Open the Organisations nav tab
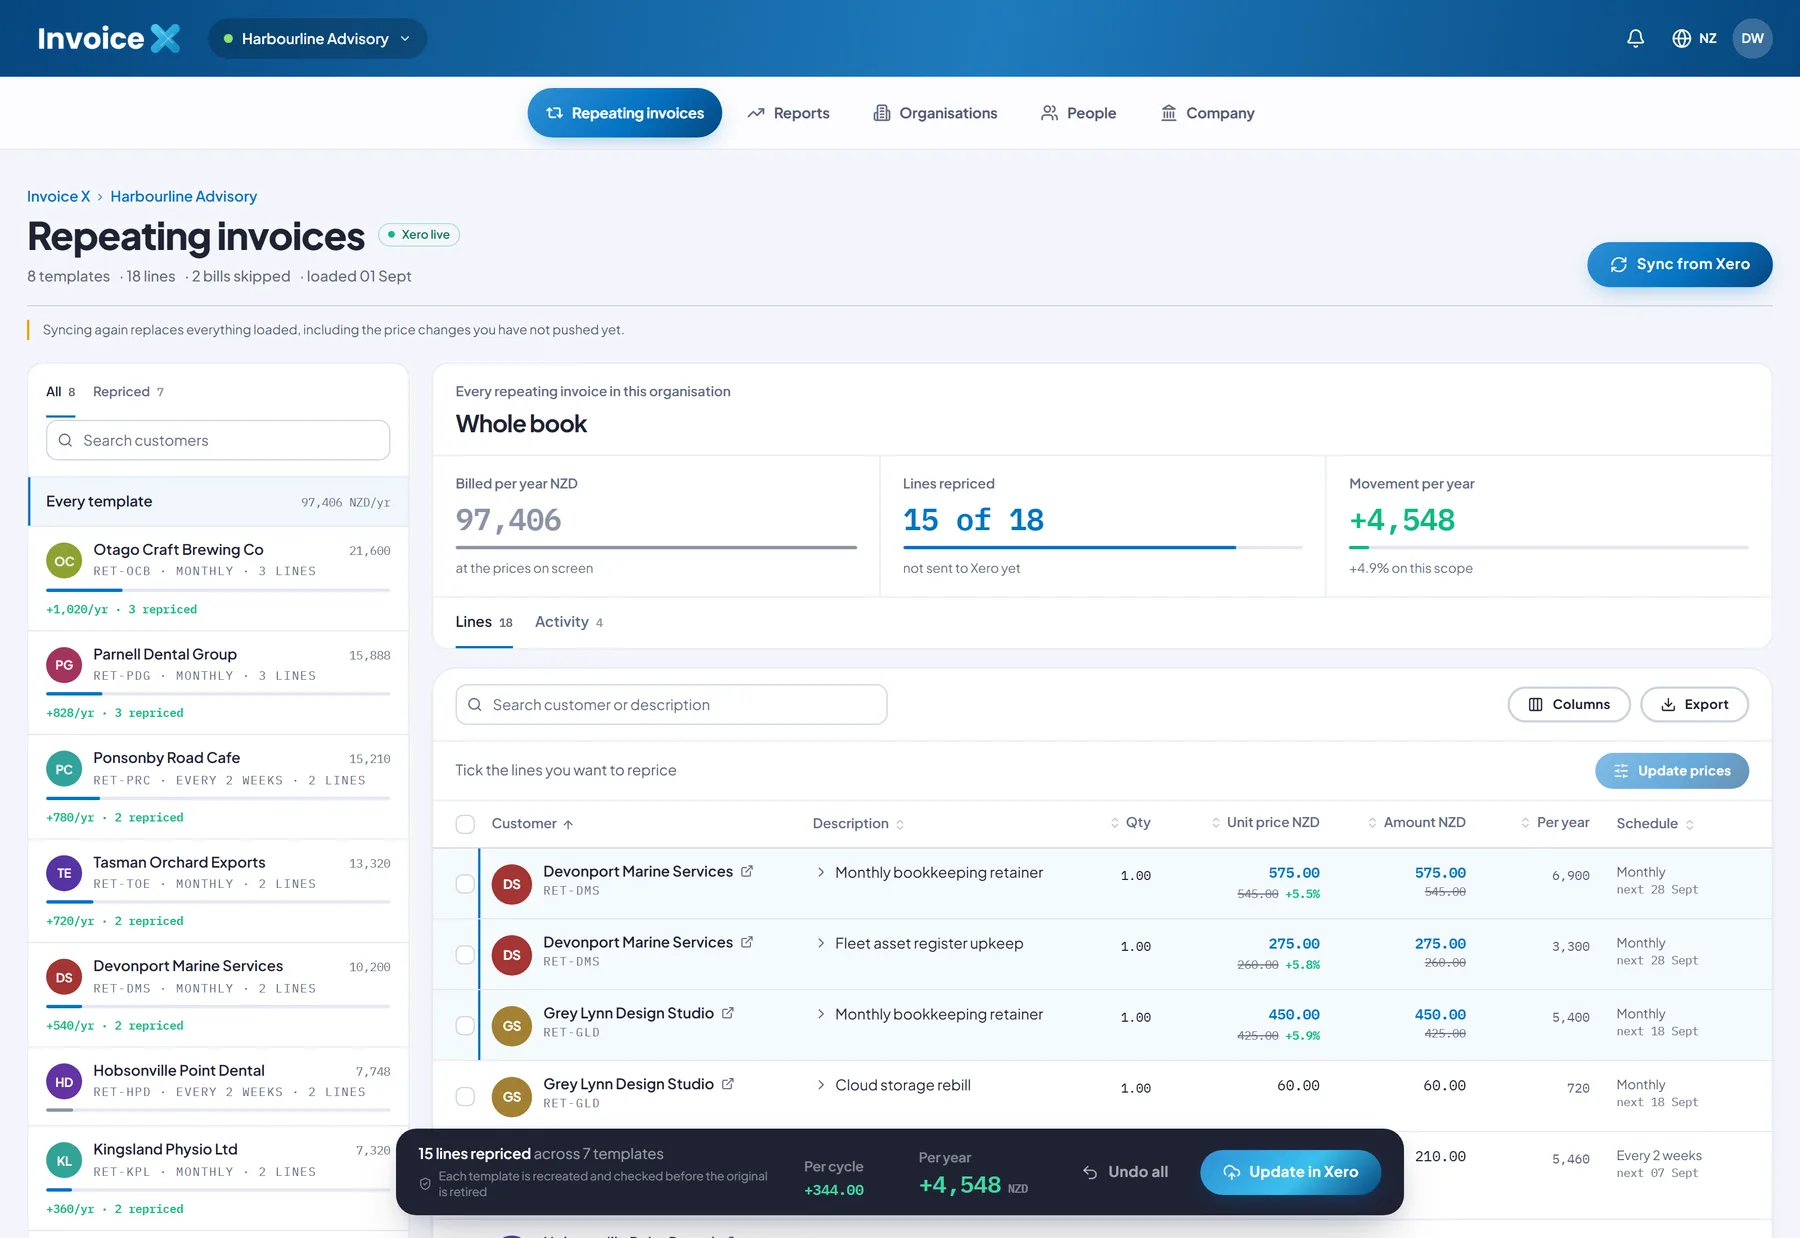This screenshot has height=1238, width=1800. (x=935, y=113)
